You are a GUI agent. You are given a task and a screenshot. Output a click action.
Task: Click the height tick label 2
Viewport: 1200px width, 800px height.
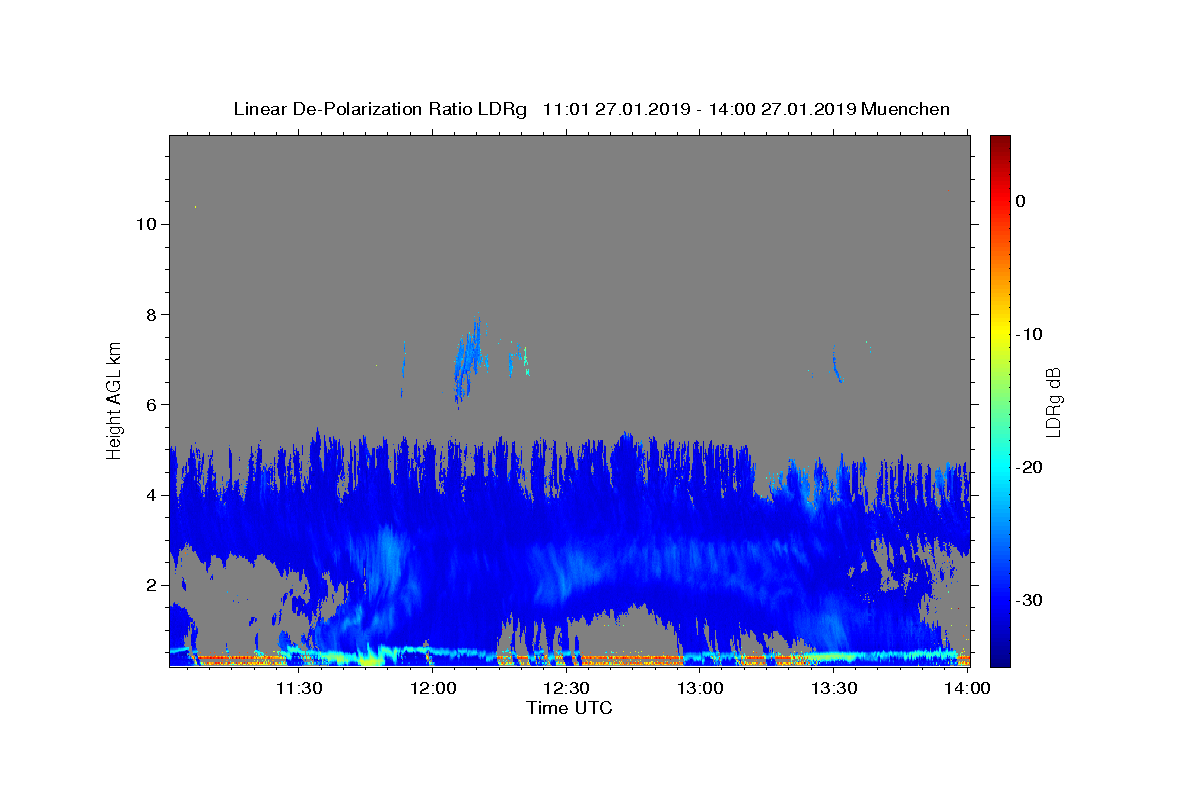click(150, 585)
